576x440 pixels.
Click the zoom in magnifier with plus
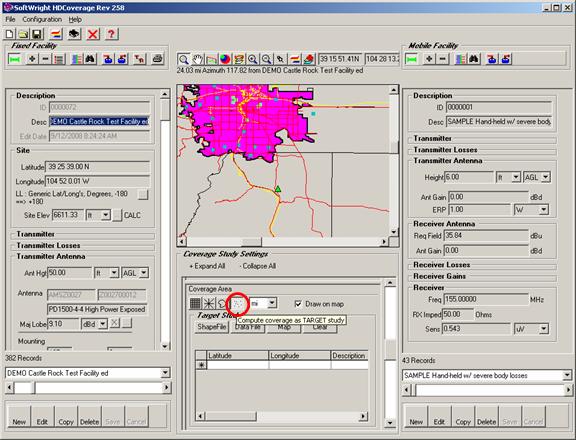point(252,59)
